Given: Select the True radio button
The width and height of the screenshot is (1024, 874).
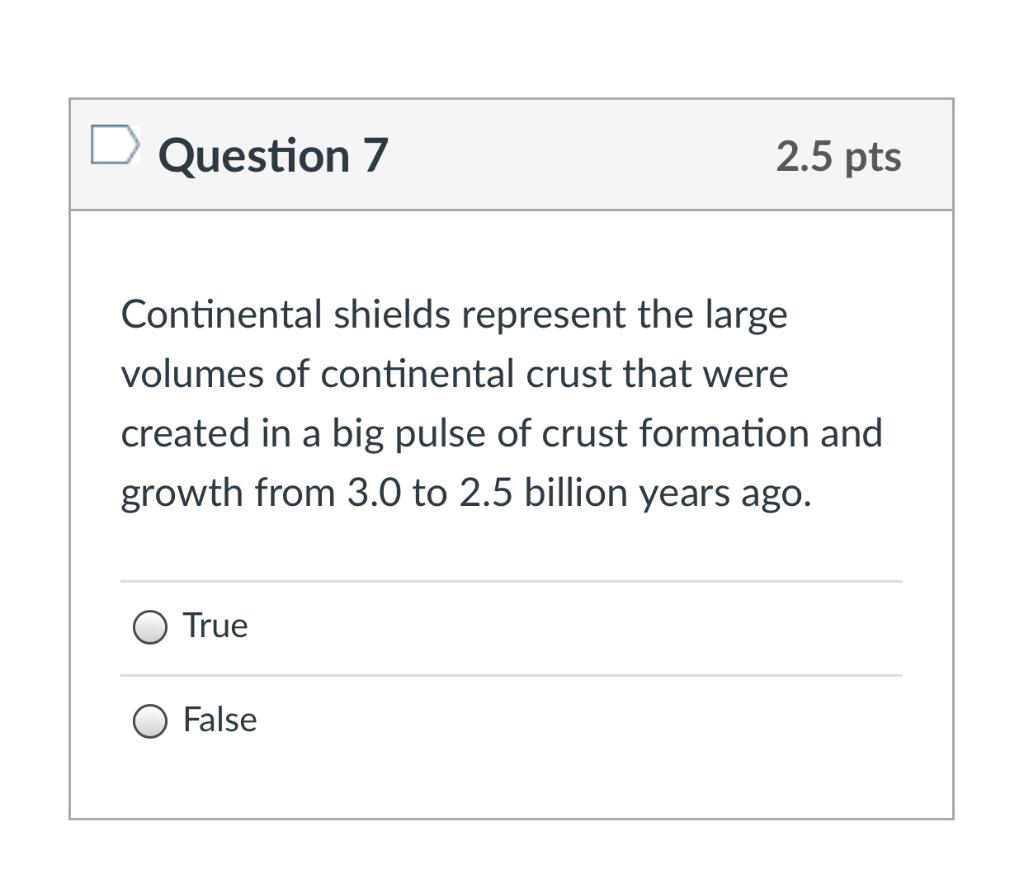Looking at the screenshot, I should (x=149, y=625).
